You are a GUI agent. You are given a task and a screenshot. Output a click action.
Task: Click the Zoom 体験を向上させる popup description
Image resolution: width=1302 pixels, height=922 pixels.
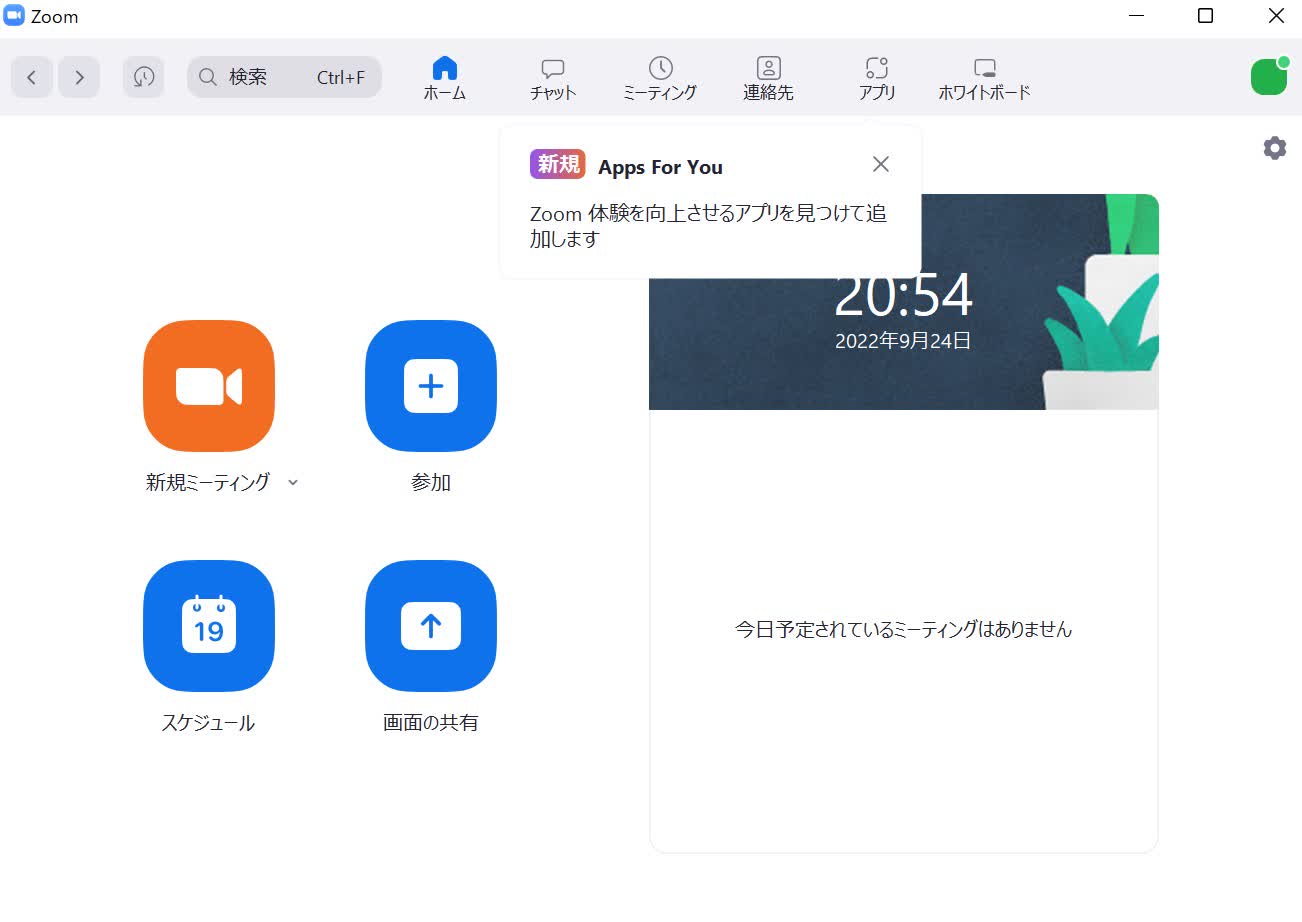708,227
